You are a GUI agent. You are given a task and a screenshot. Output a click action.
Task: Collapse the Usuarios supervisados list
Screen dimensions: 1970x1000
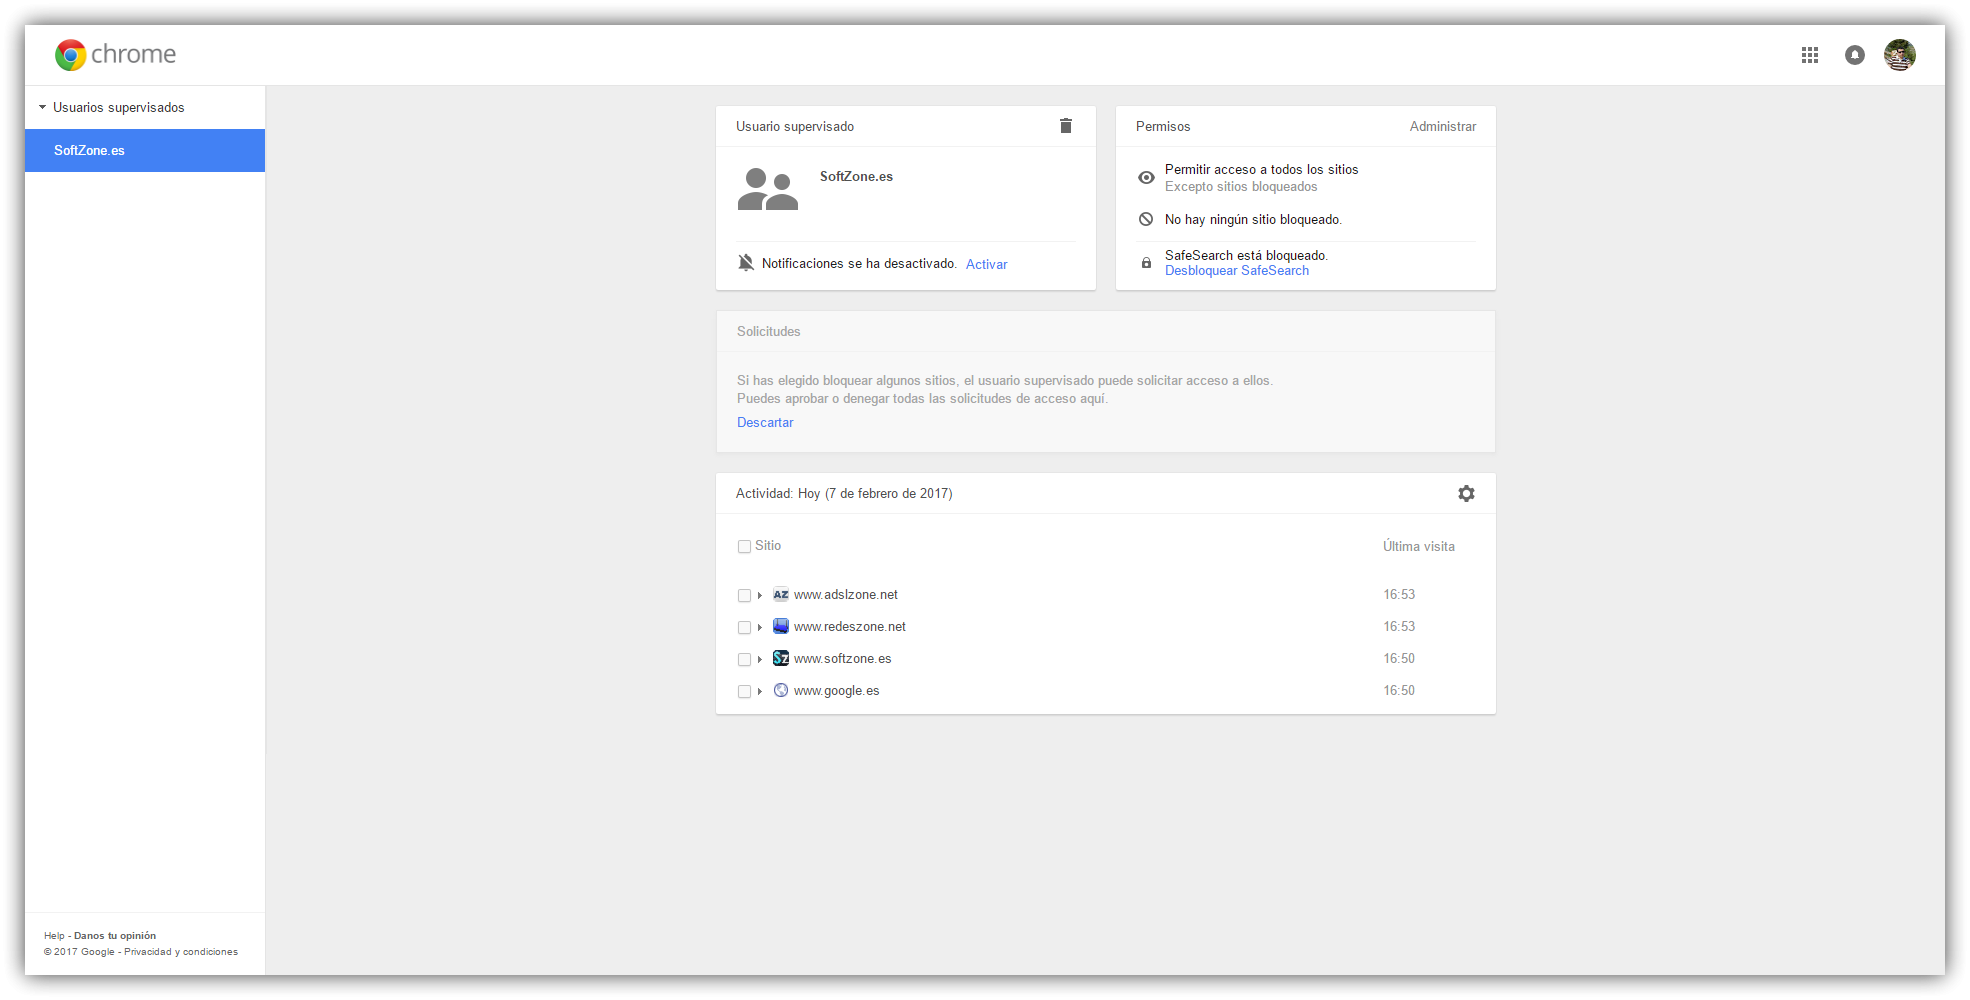pos(43,107)
